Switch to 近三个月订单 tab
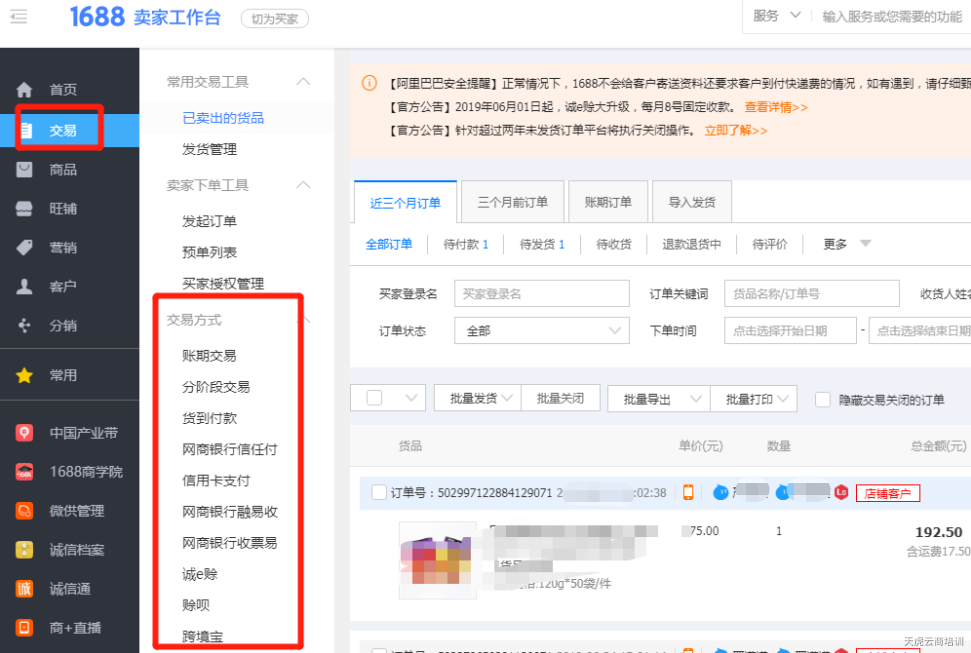Screen dimensions: 971x653 405,203
